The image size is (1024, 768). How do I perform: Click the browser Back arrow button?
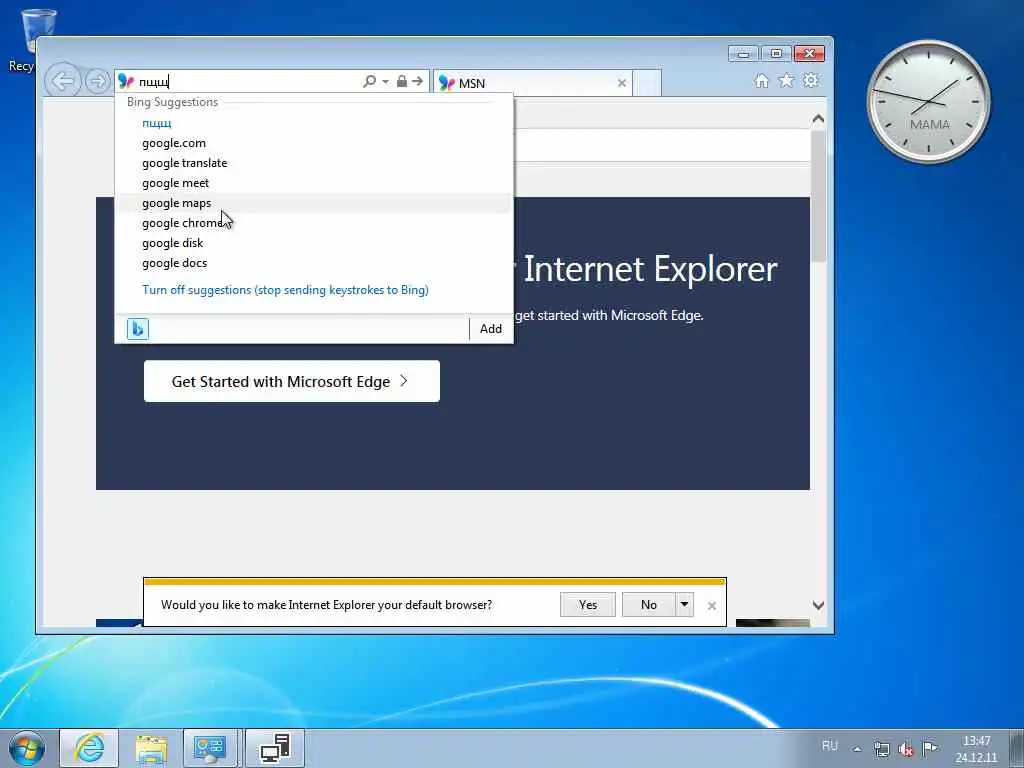click(63, 82)
